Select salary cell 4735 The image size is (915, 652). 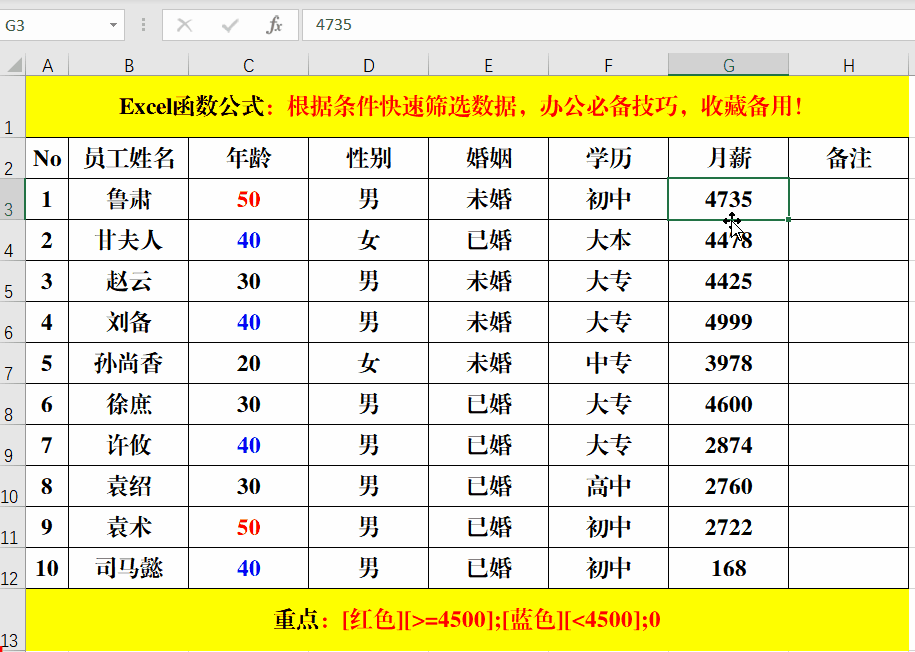click(728, 199)
